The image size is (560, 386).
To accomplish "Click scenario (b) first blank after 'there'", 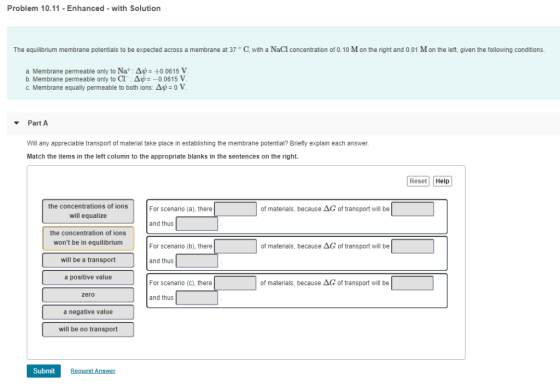I will click(235, 246).
